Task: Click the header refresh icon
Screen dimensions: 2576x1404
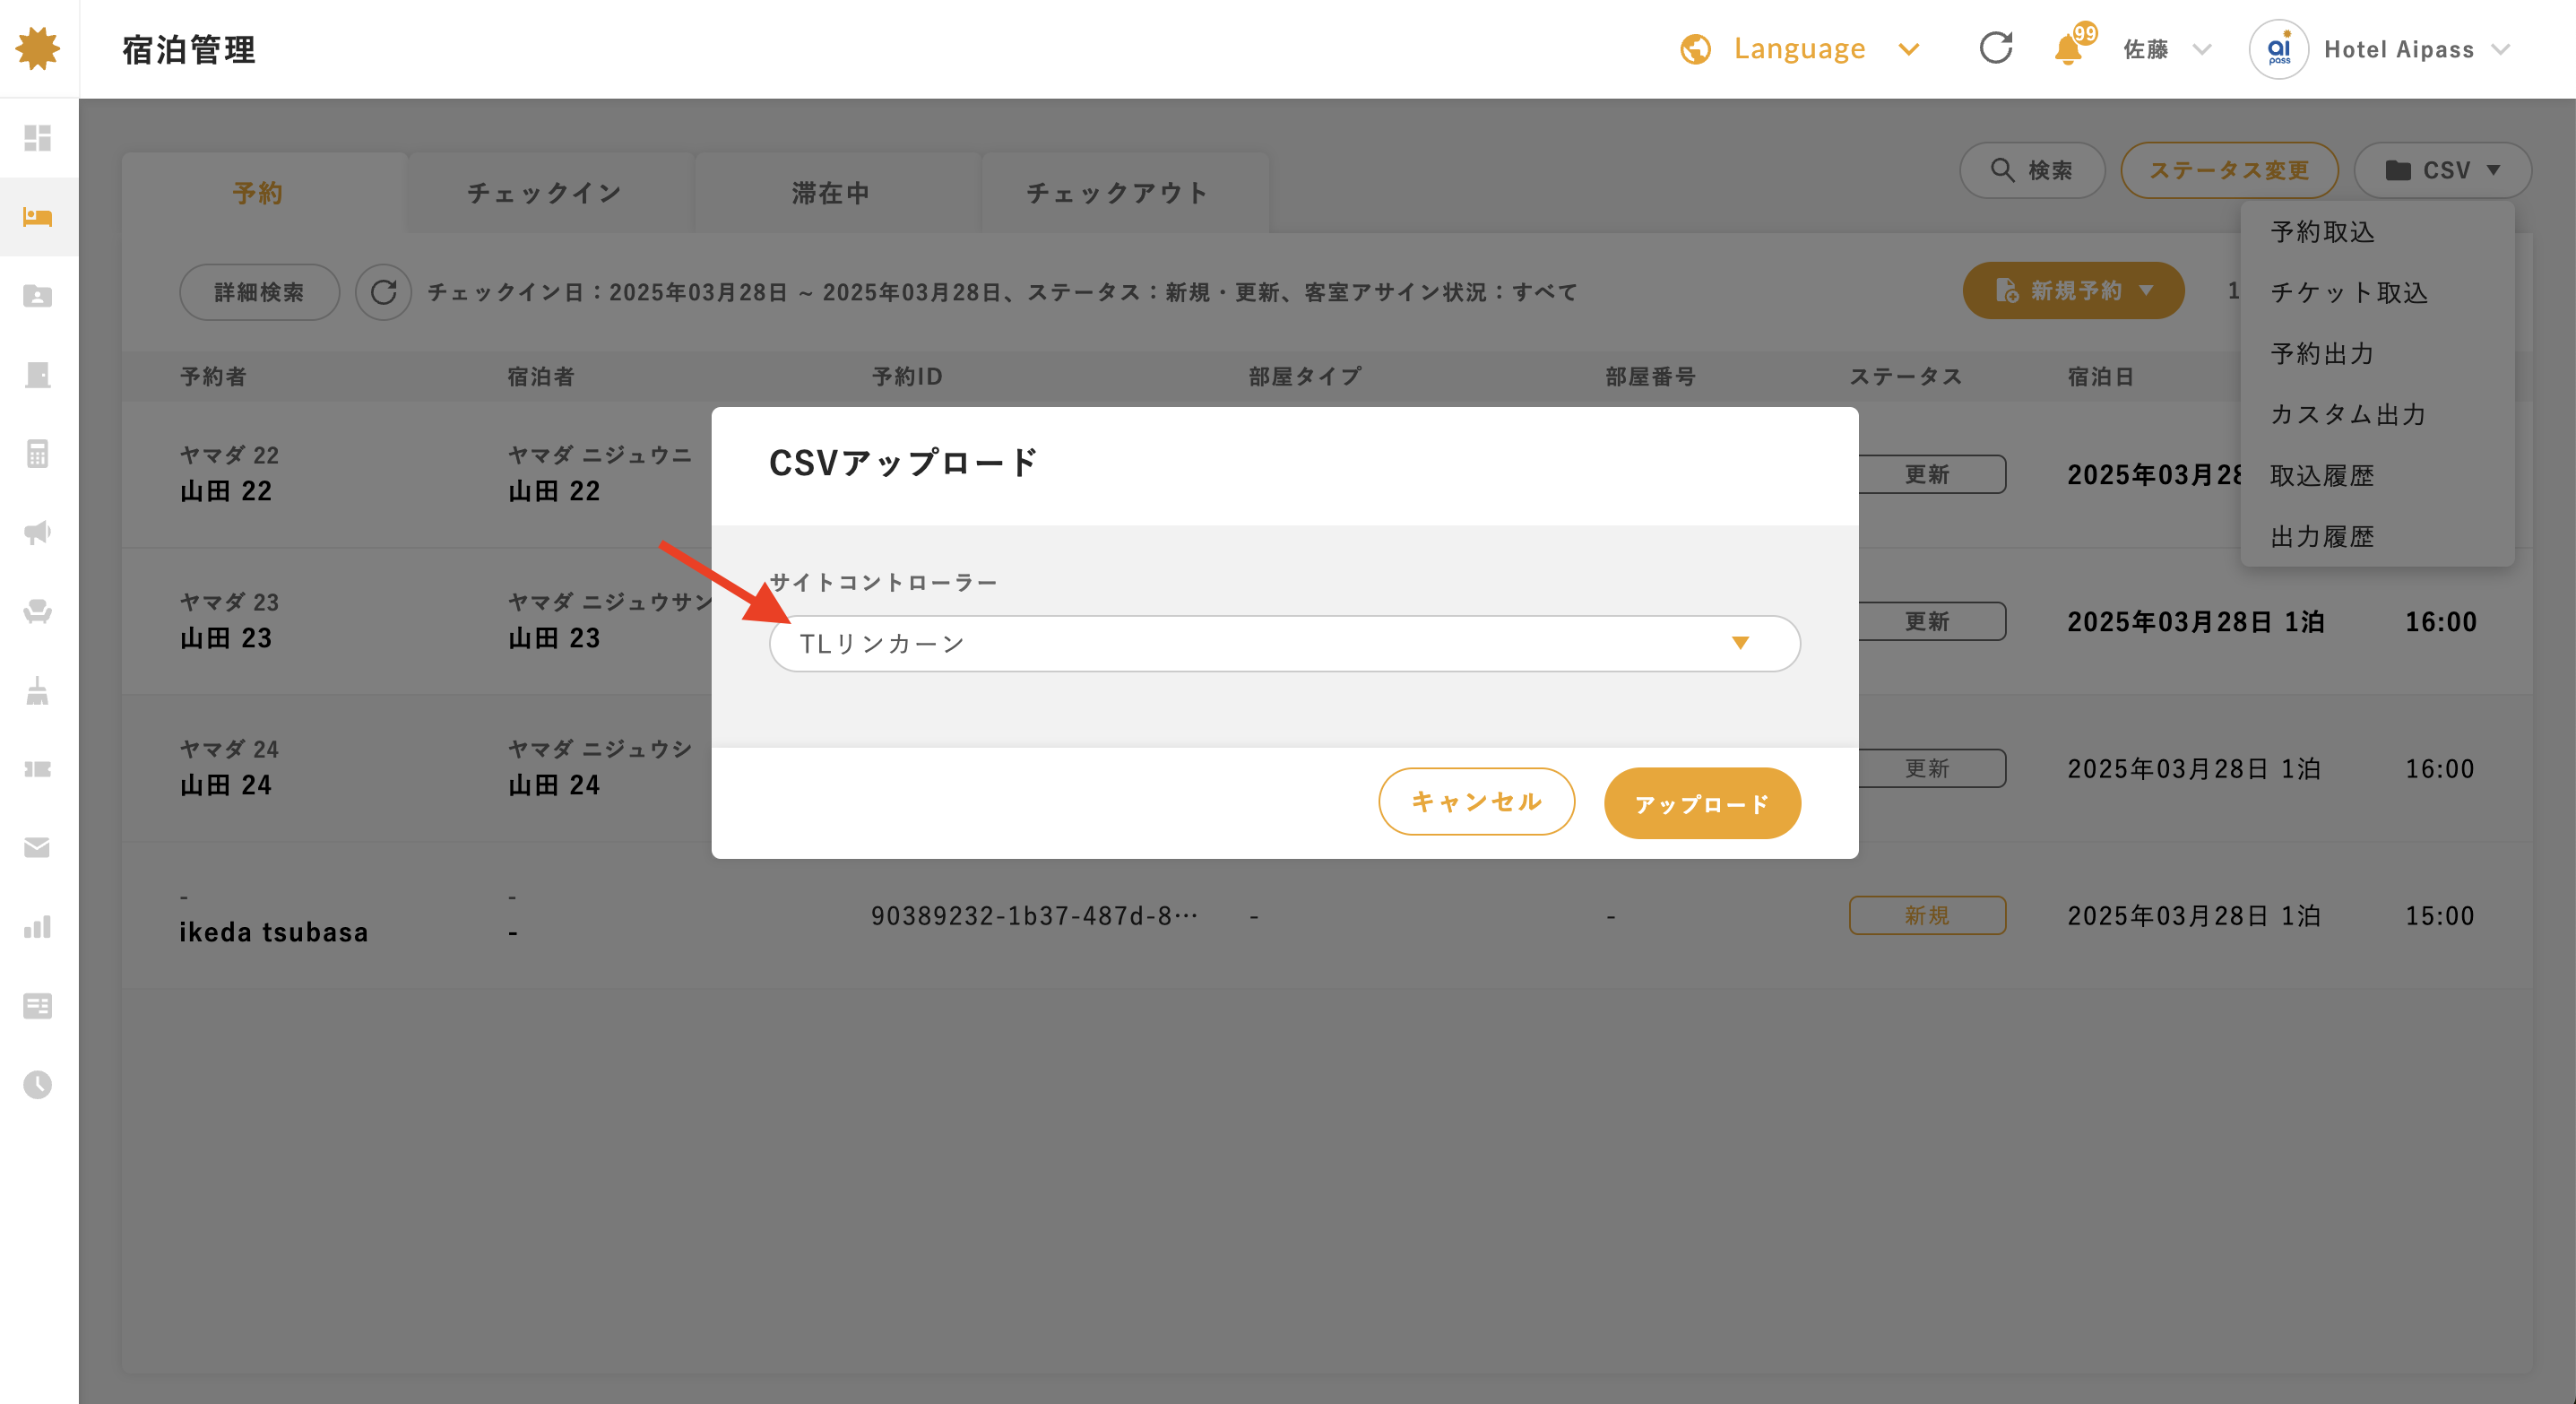Action: click(x=1996, y=48)
